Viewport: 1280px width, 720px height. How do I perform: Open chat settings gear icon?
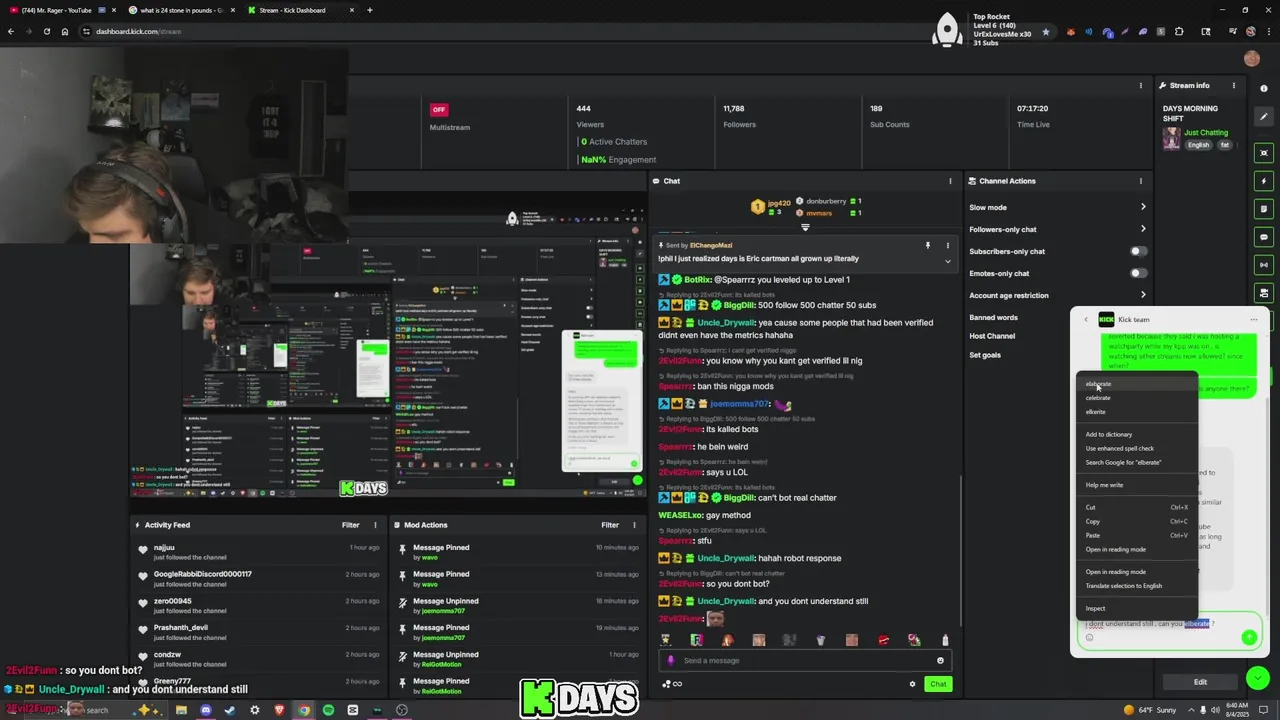coord(912,684)
